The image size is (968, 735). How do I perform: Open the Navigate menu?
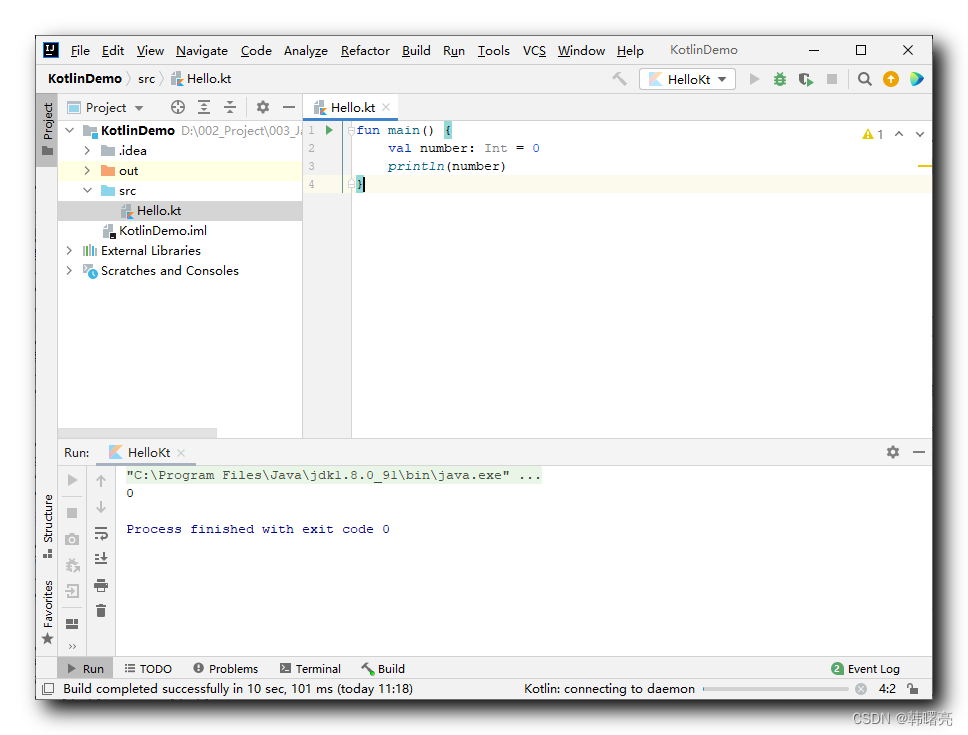(202, 51)
